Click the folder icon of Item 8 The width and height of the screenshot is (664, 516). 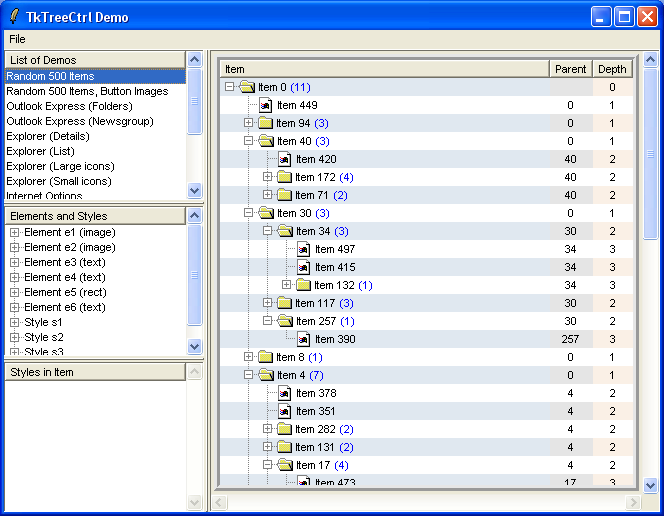(266, 357)
